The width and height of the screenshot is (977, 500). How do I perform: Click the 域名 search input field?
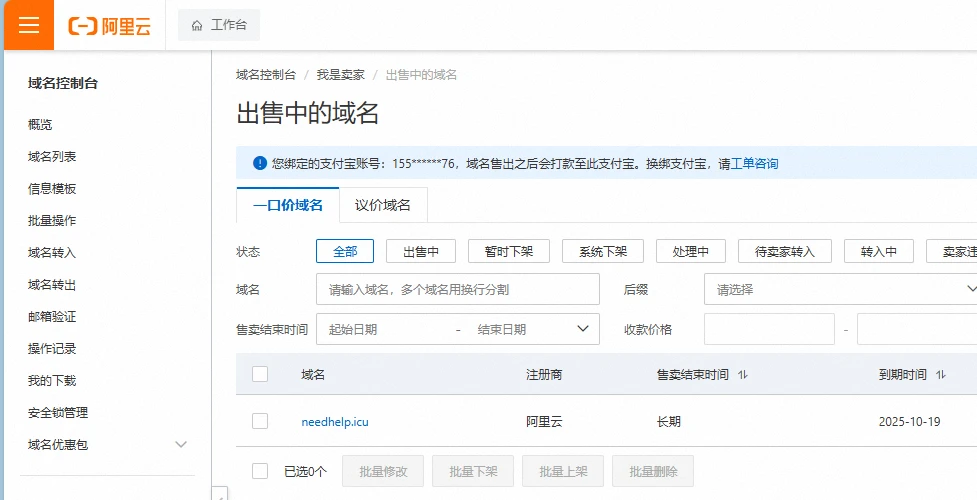point(457,289)
